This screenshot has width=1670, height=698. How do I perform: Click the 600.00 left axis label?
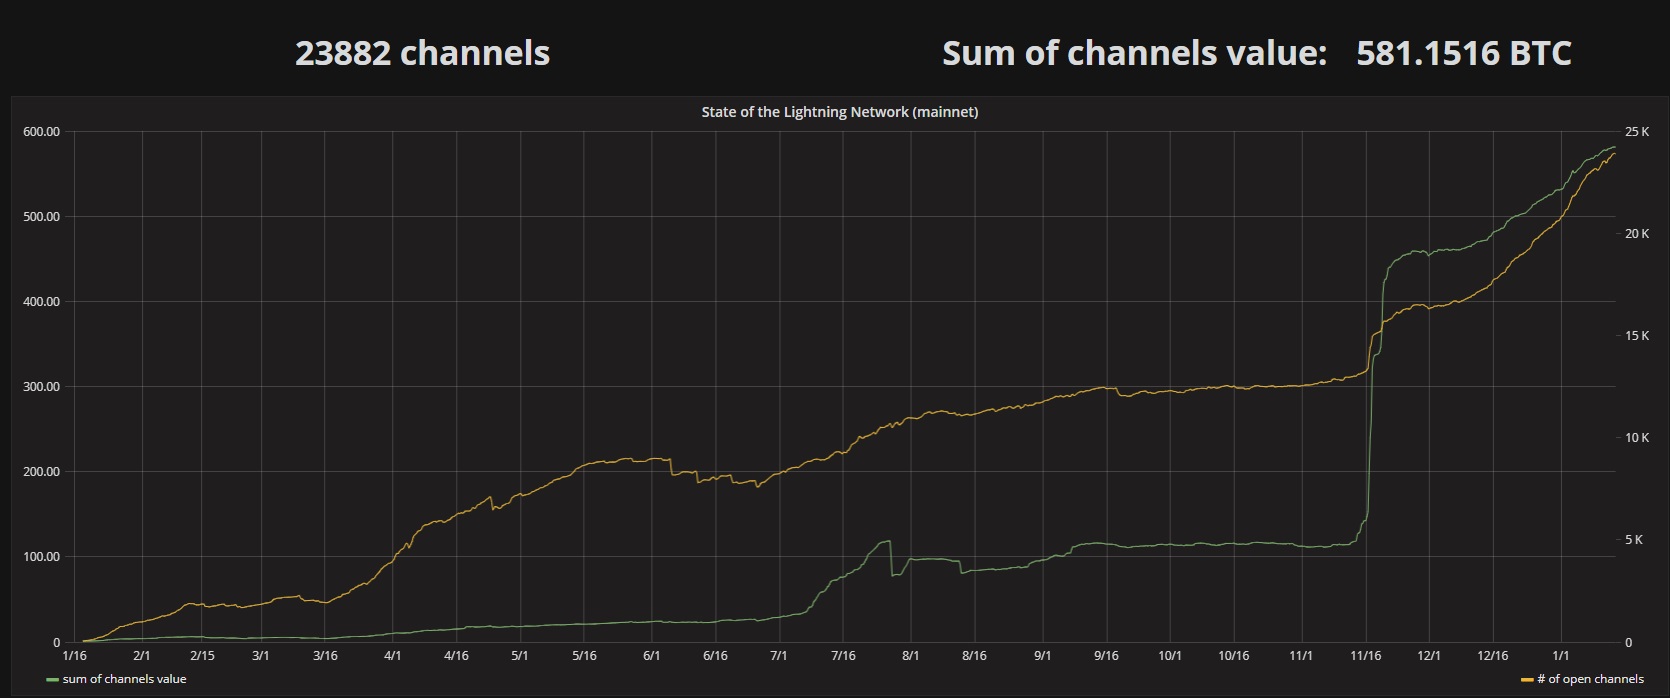pos(41,132)
